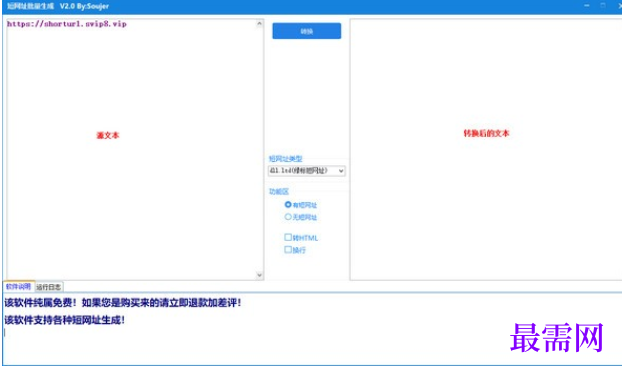Image resolution: width=622 pixels, height=369 pixels.
Task: Click the blue convert button
Action: 306,31
